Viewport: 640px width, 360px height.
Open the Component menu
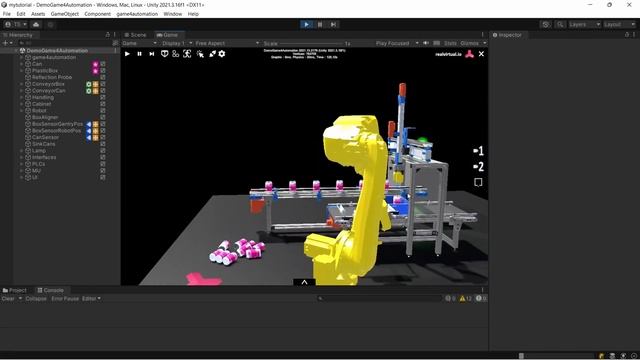click(97, 14)
